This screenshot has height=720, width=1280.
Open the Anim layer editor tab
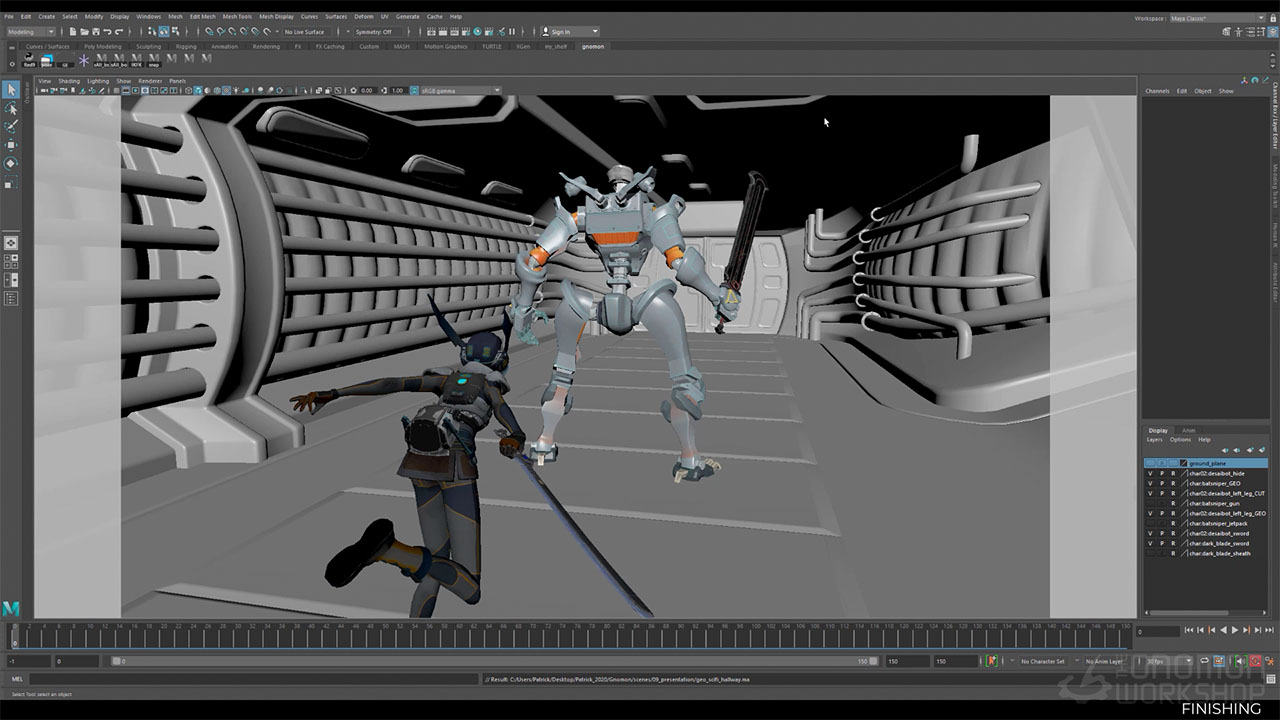coord(1188,430)
